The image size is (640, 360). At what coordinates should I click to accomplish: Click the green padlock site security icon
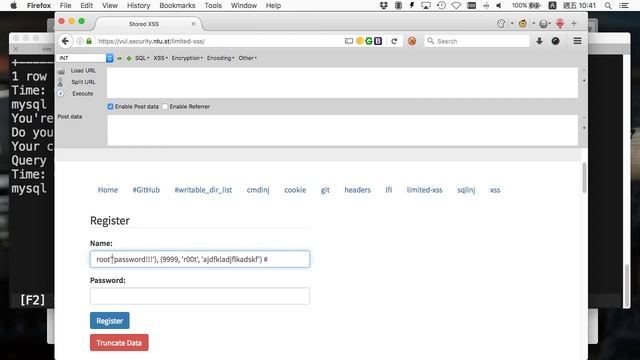pyautogui.click(x=89, y=41)
